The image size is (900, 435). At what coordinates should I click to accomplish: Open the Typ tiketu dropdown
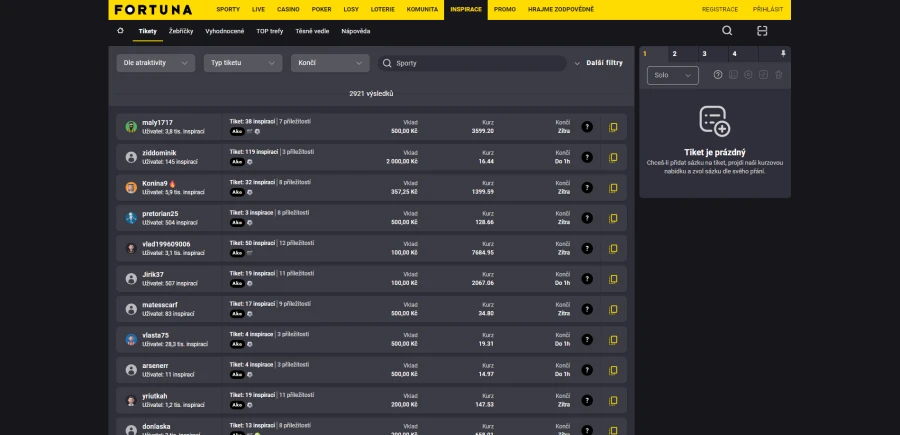coord(243,63)
